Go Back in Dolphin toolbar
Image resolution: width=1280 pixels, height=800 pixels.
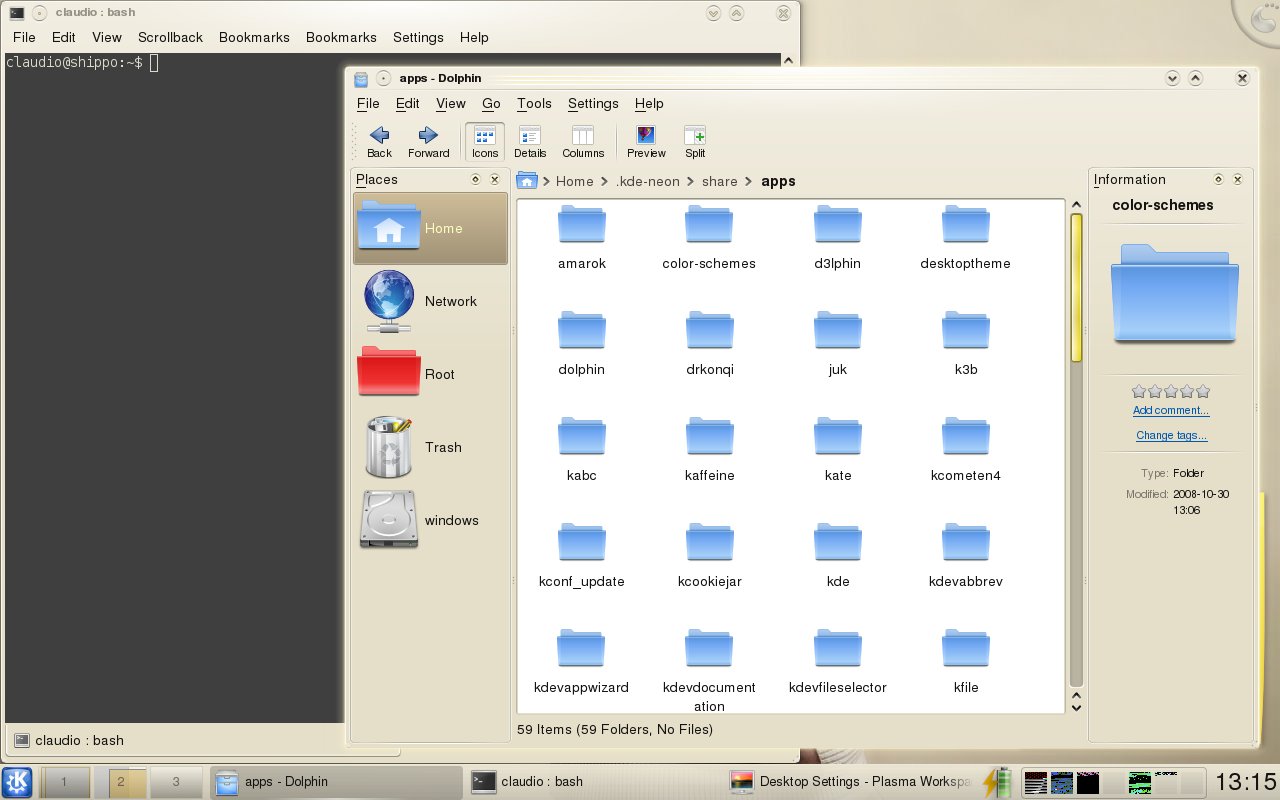pyautogui.click(x=379, y=142)
